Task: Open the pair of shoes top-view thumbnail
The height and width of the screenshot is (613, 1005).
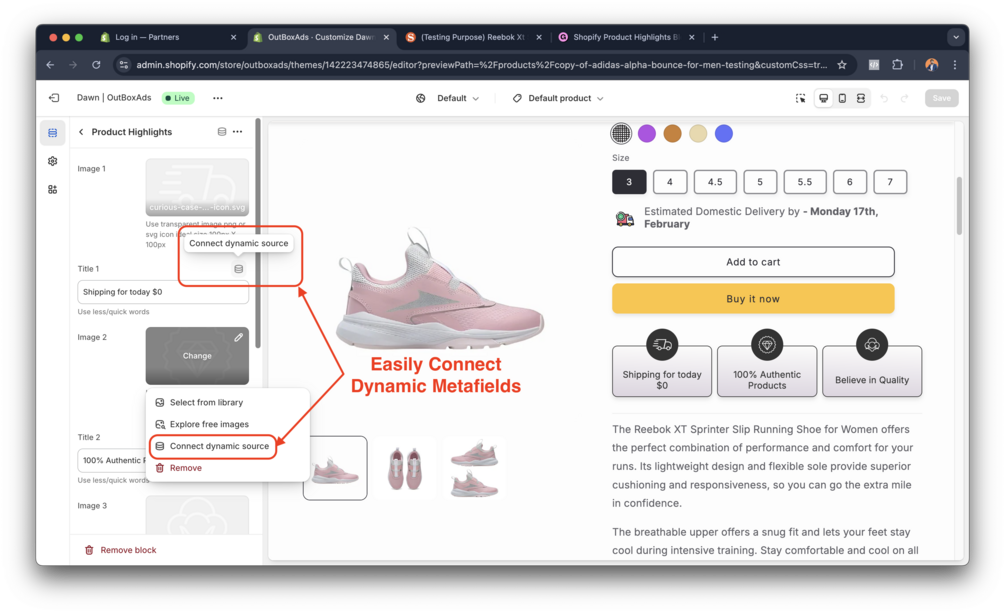Action: [x=405, y=468]
